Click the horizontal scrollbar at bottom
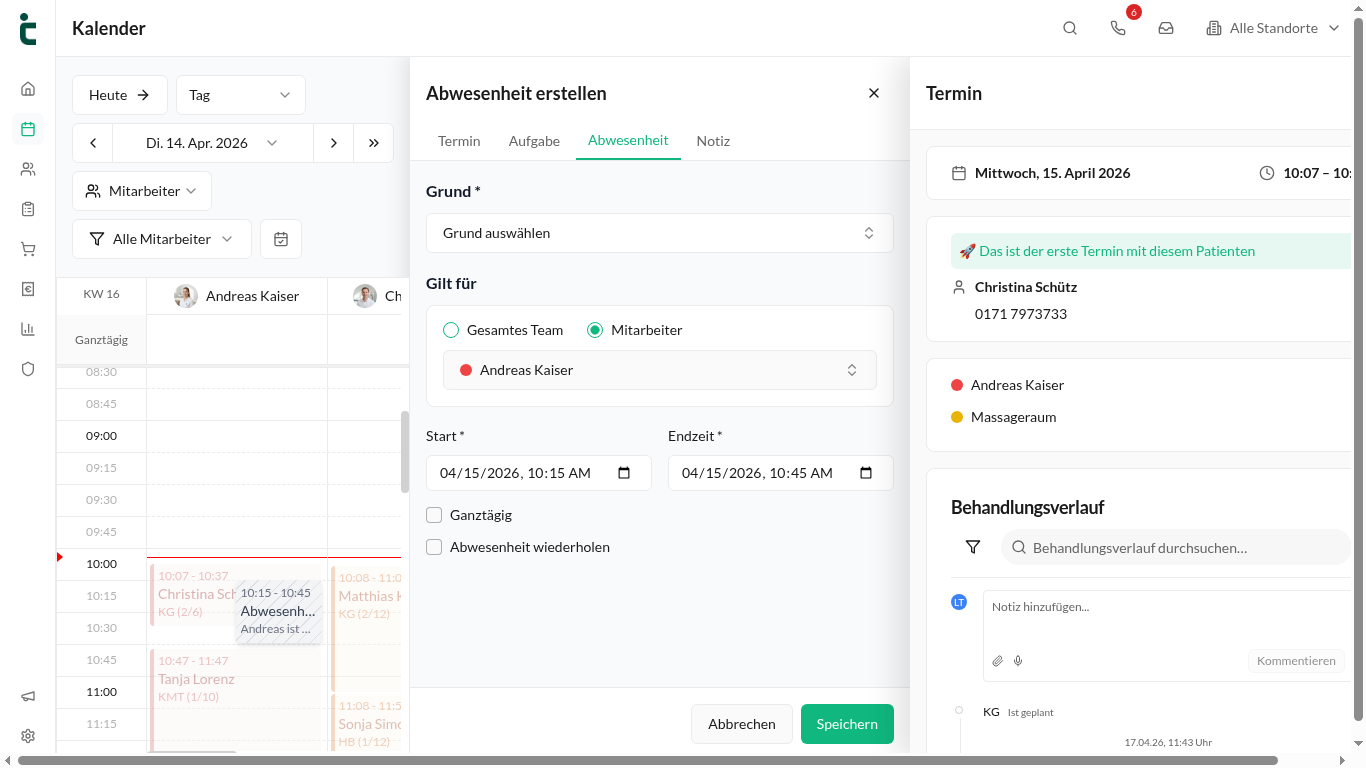1366x768 pixels. (x=647, y=761)
